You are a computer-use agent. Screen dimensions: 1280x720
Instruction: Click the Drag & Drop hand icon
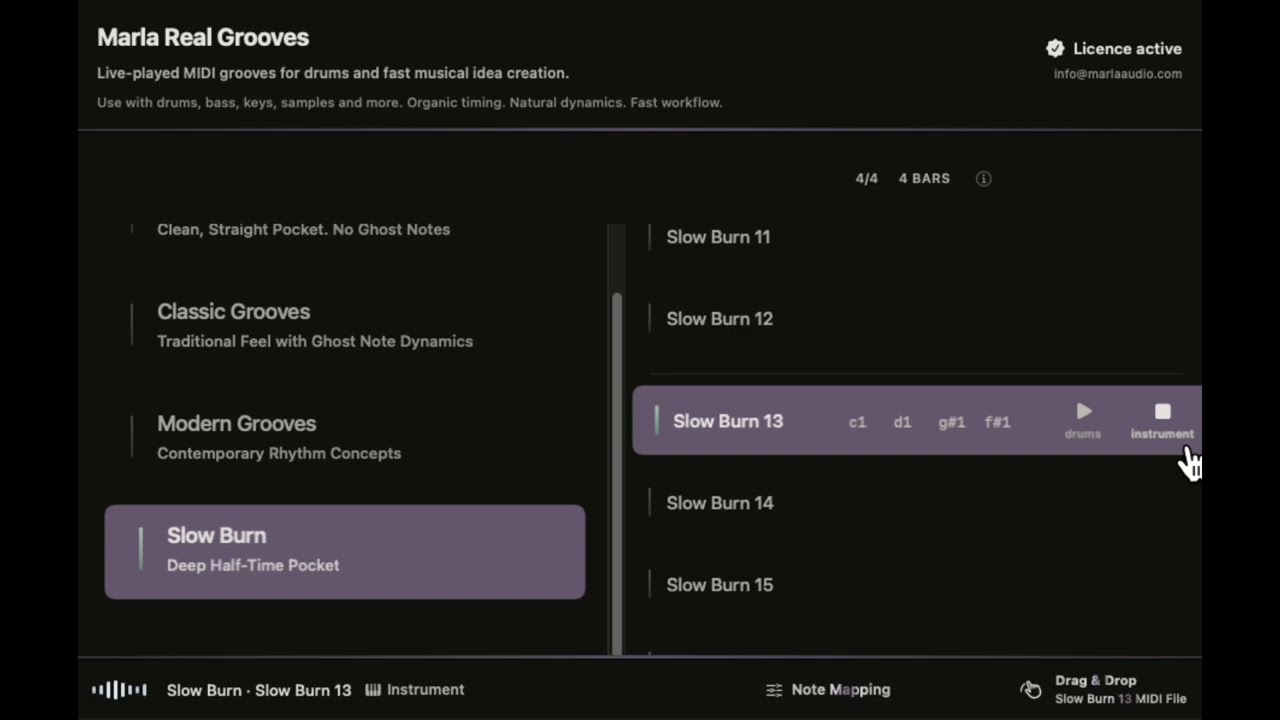(x=1031, y=689)
